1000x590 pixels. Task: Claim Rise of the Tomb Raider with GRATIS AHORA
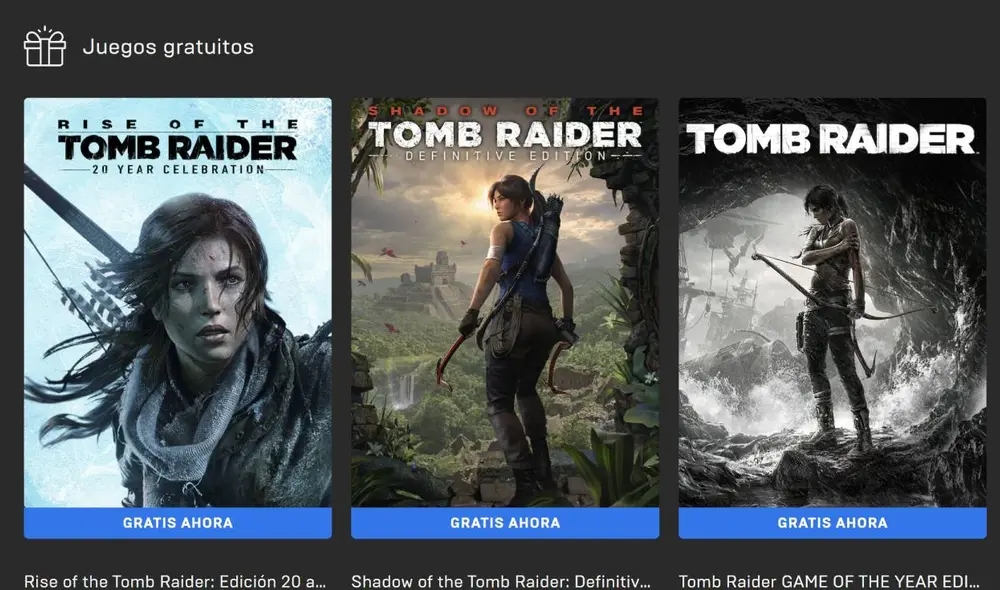tap(177, 522)
